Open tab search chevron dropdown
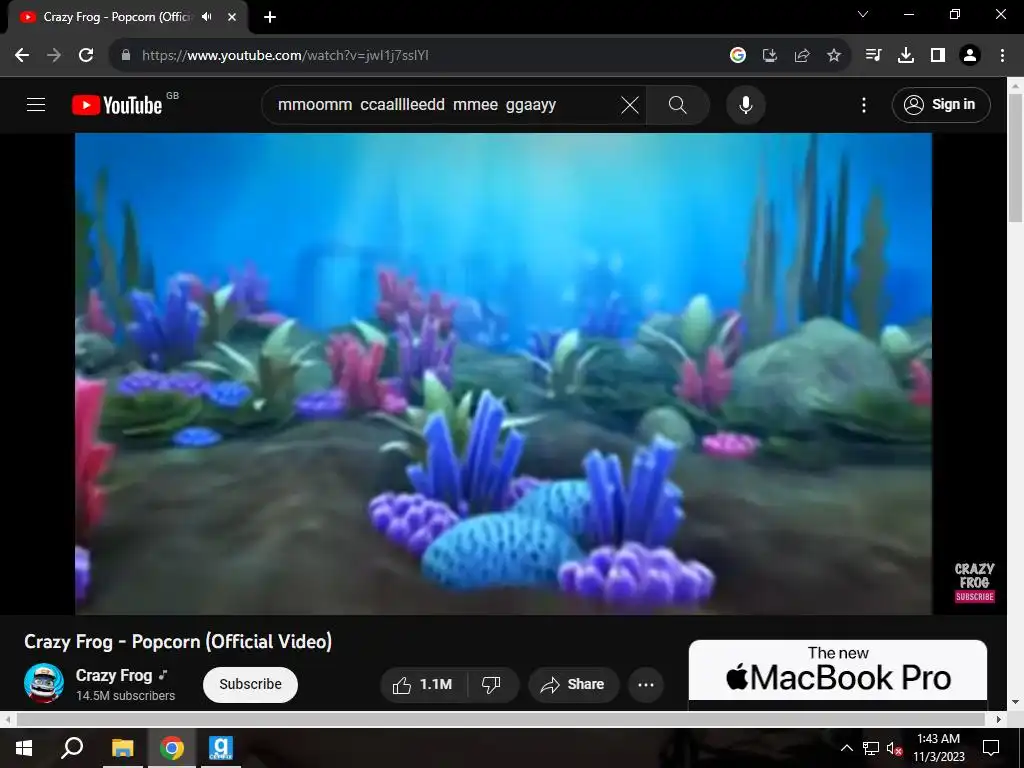Image resolution: width=1024 pixels, height=768 pixels. [x=863, y=14]
